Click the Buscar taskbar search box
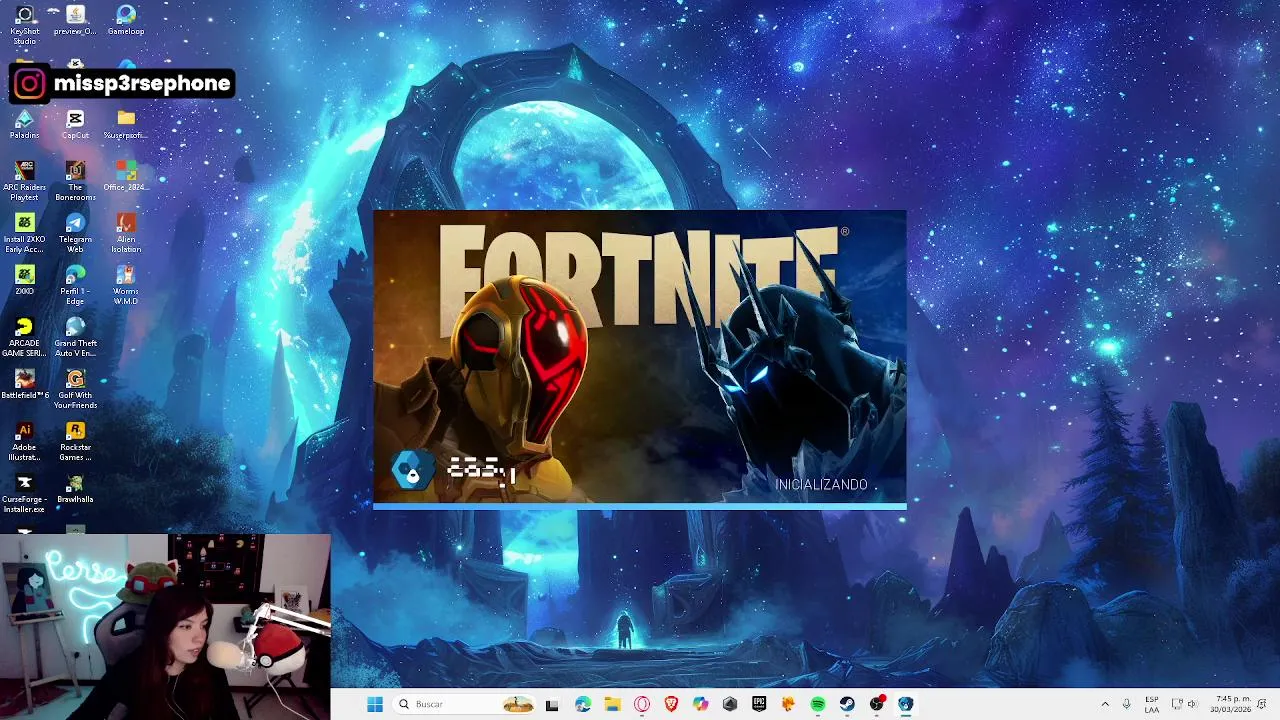 point(465,704)
